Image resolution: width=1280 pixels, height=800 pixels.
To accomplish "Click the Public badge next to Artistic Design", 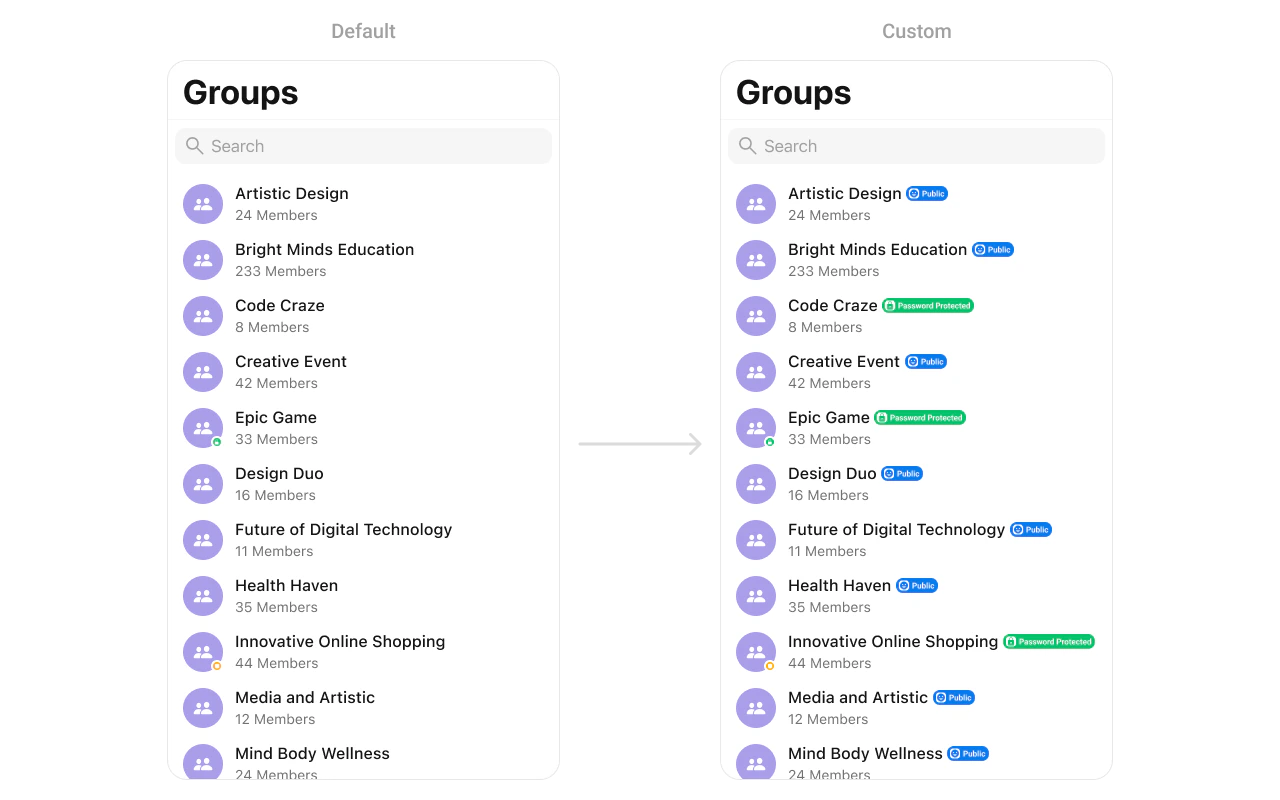I will click(926, 193).
